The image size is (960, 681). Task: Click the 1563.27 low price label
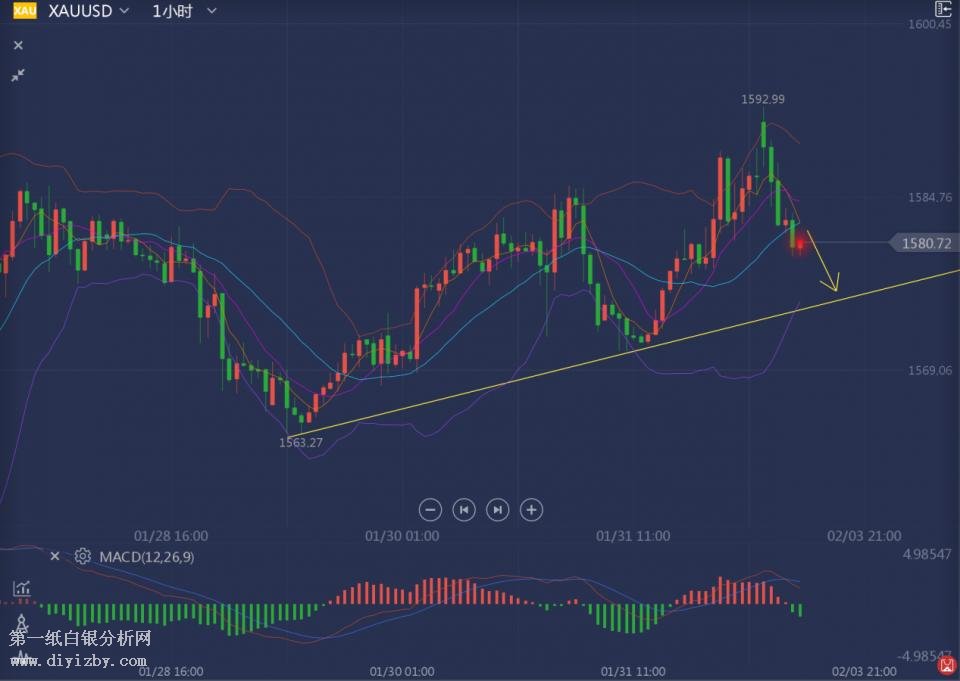pyautogui.click(x=300, y=441)
